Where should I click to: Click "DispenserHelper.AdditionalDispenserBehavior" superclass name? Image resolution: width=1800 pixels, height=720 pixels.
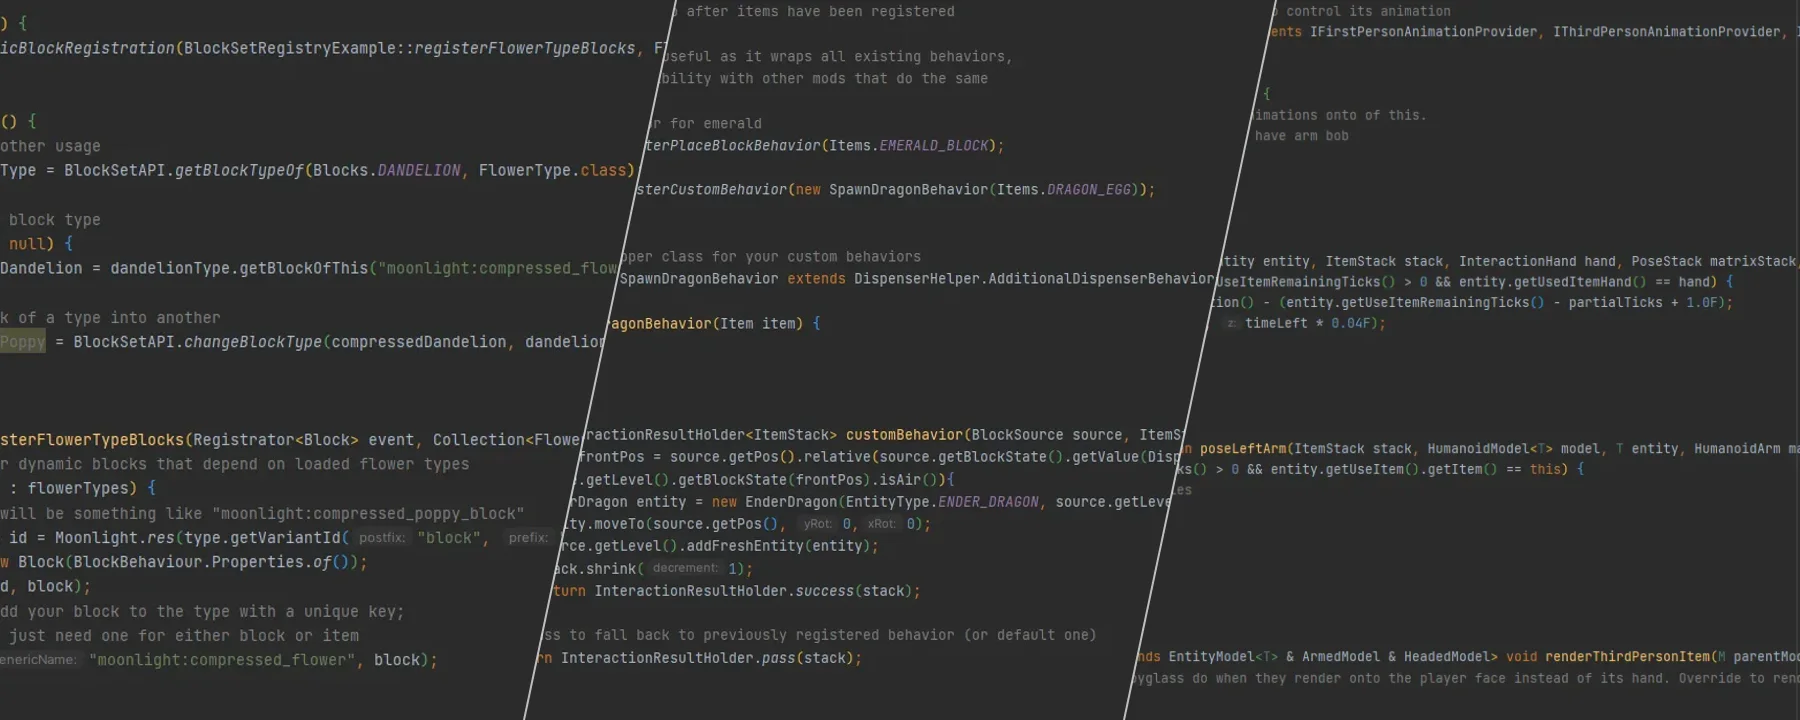(1034, 278)
